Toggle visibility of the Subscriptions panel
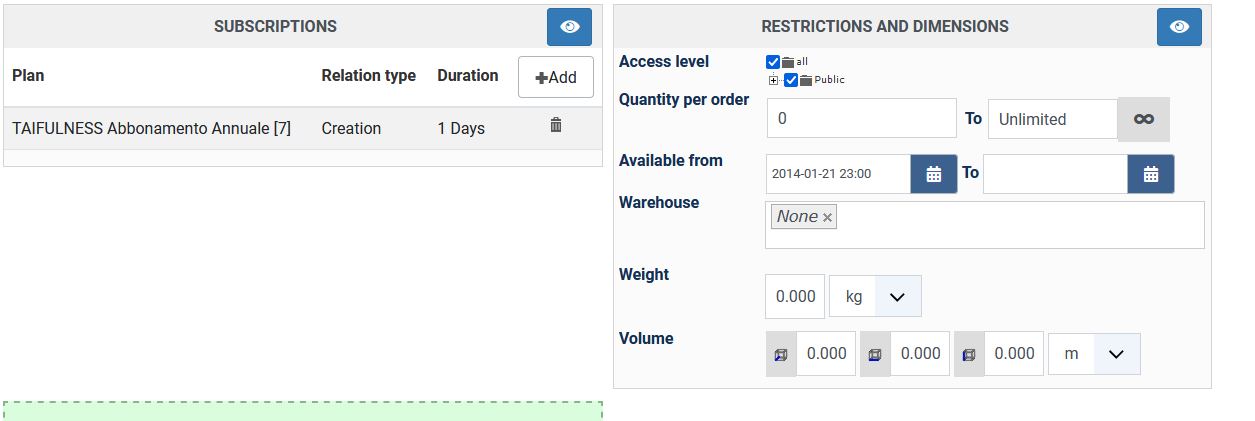 tap(569, 27)
